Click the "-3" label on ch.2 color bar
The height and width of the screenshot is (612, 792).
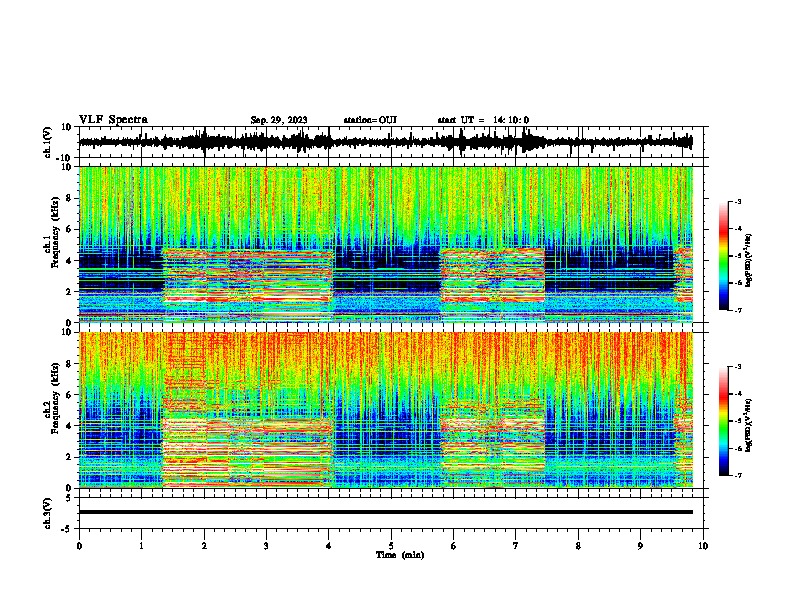[737, 367]
